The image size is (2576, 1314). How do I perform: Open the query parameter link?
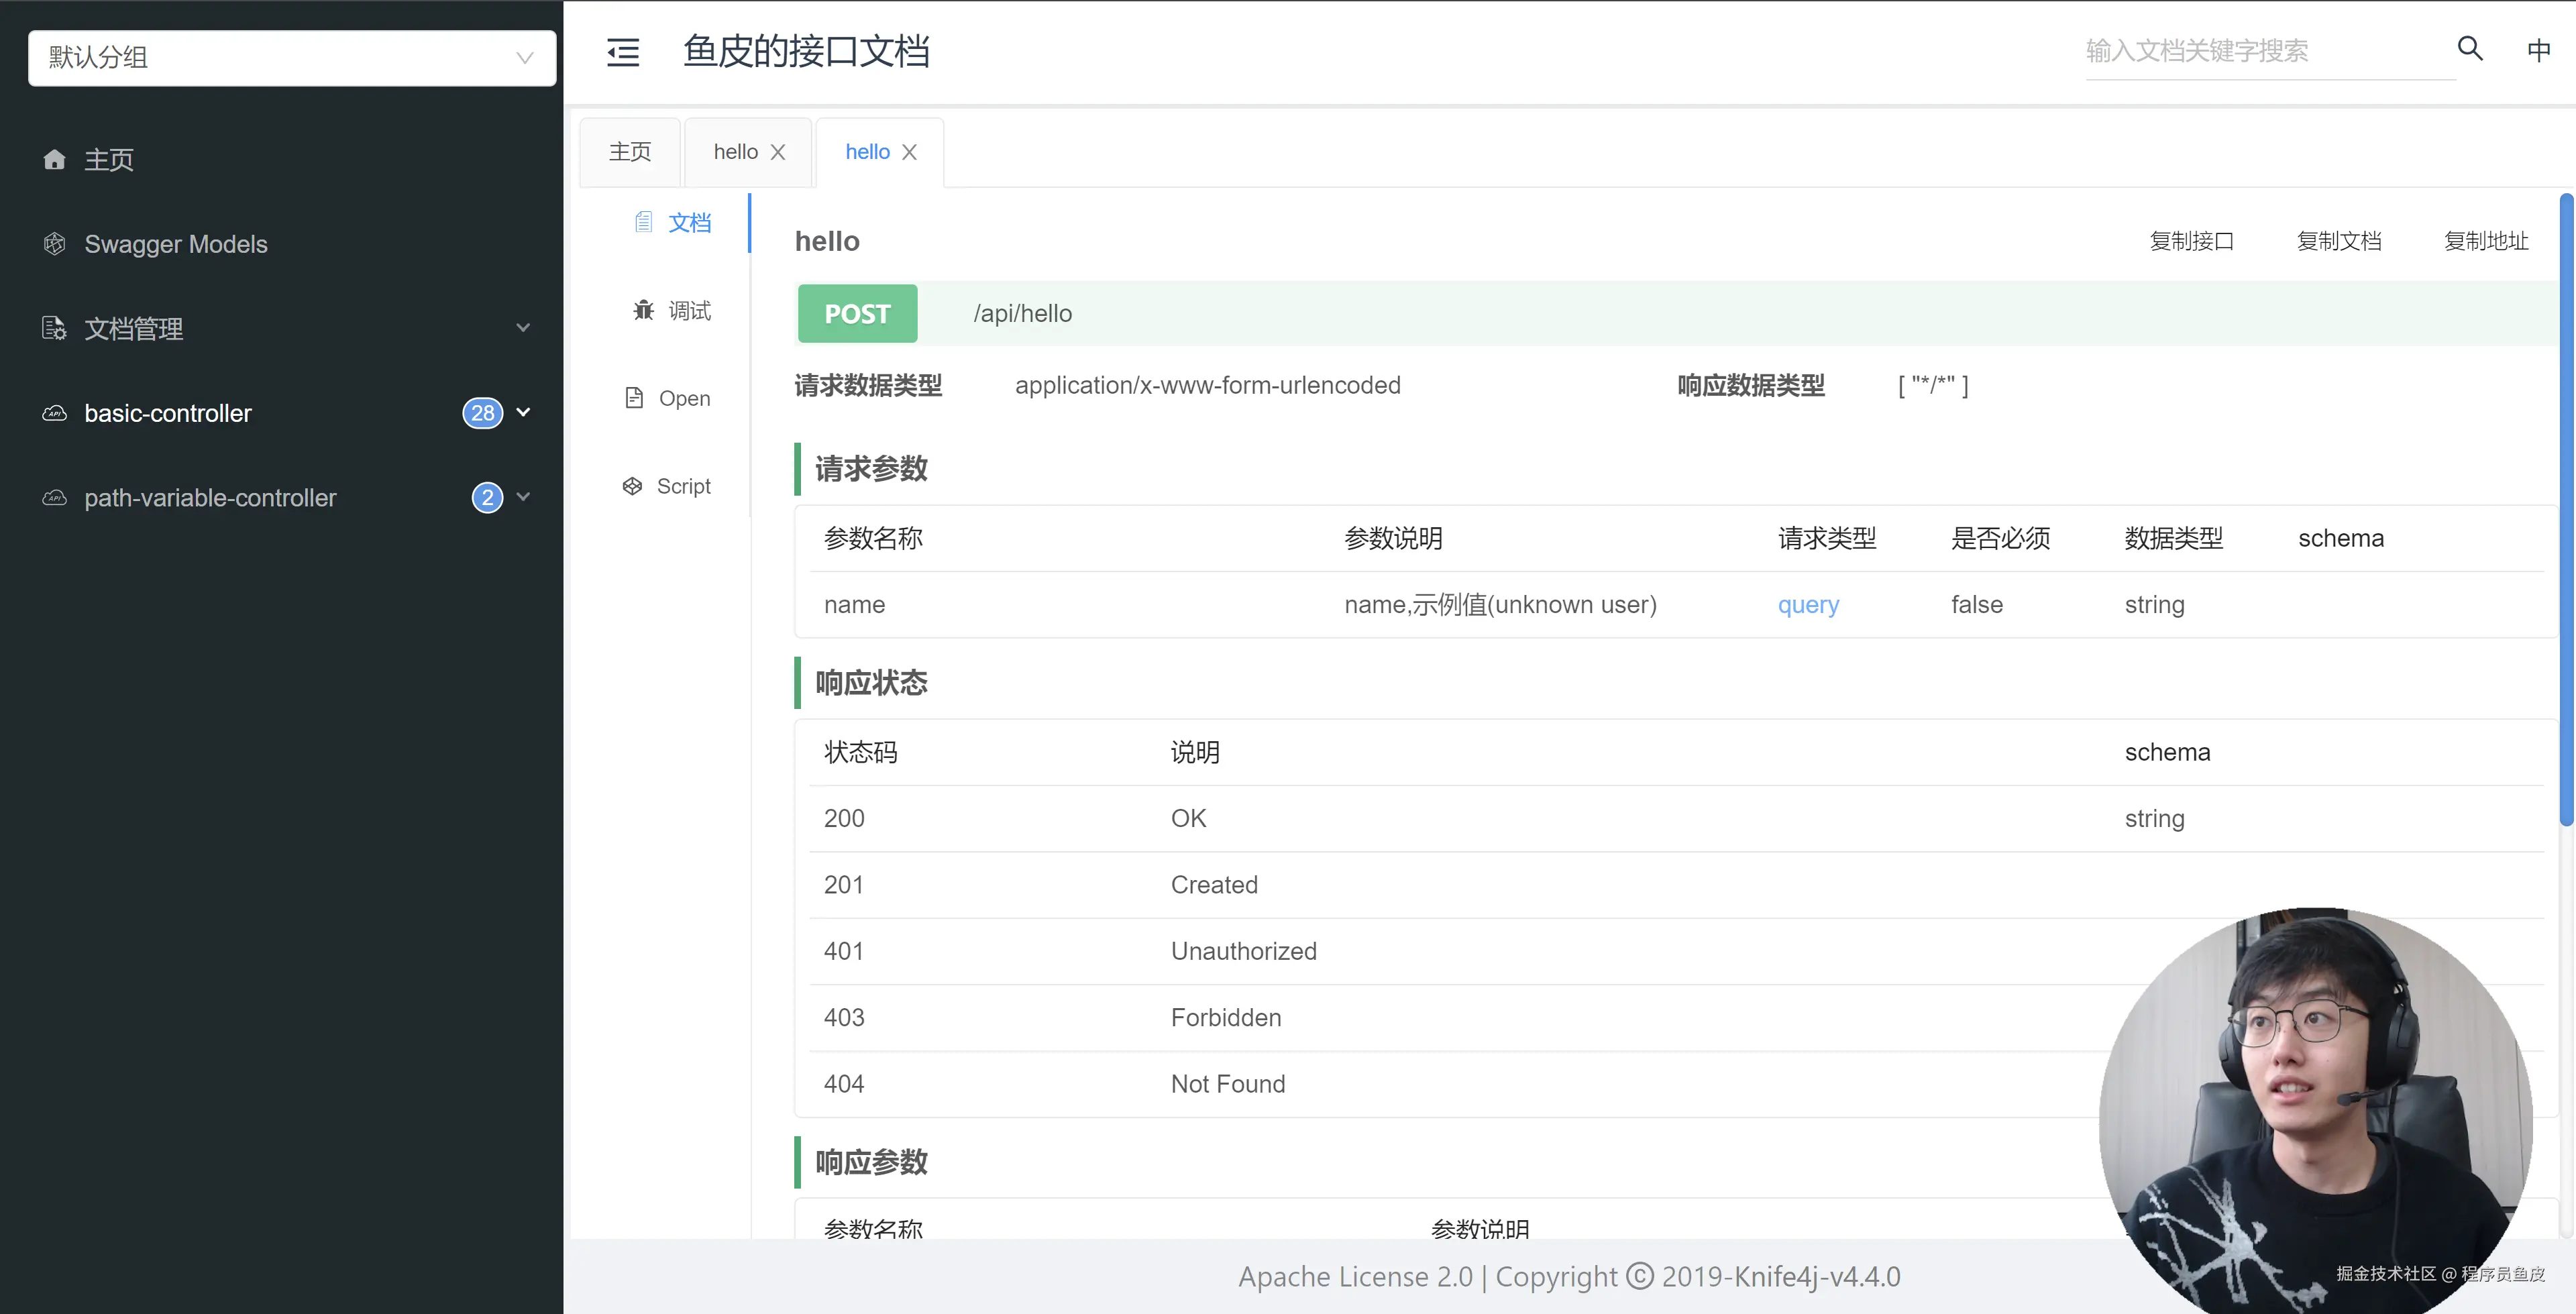(x=1808, y=604)
